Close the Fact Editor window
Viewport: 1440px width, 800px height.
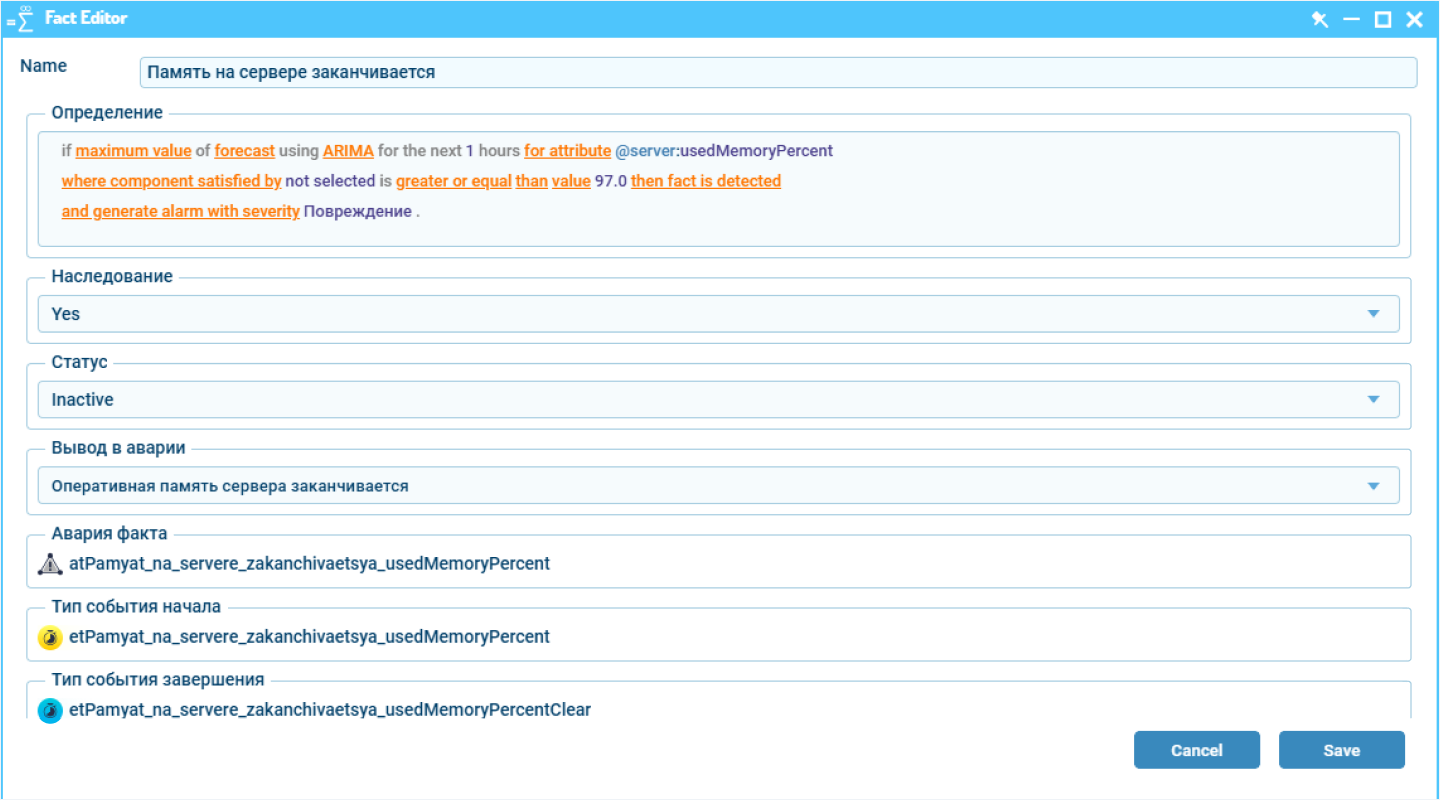pyautogui.click(x=1414, y=19)
